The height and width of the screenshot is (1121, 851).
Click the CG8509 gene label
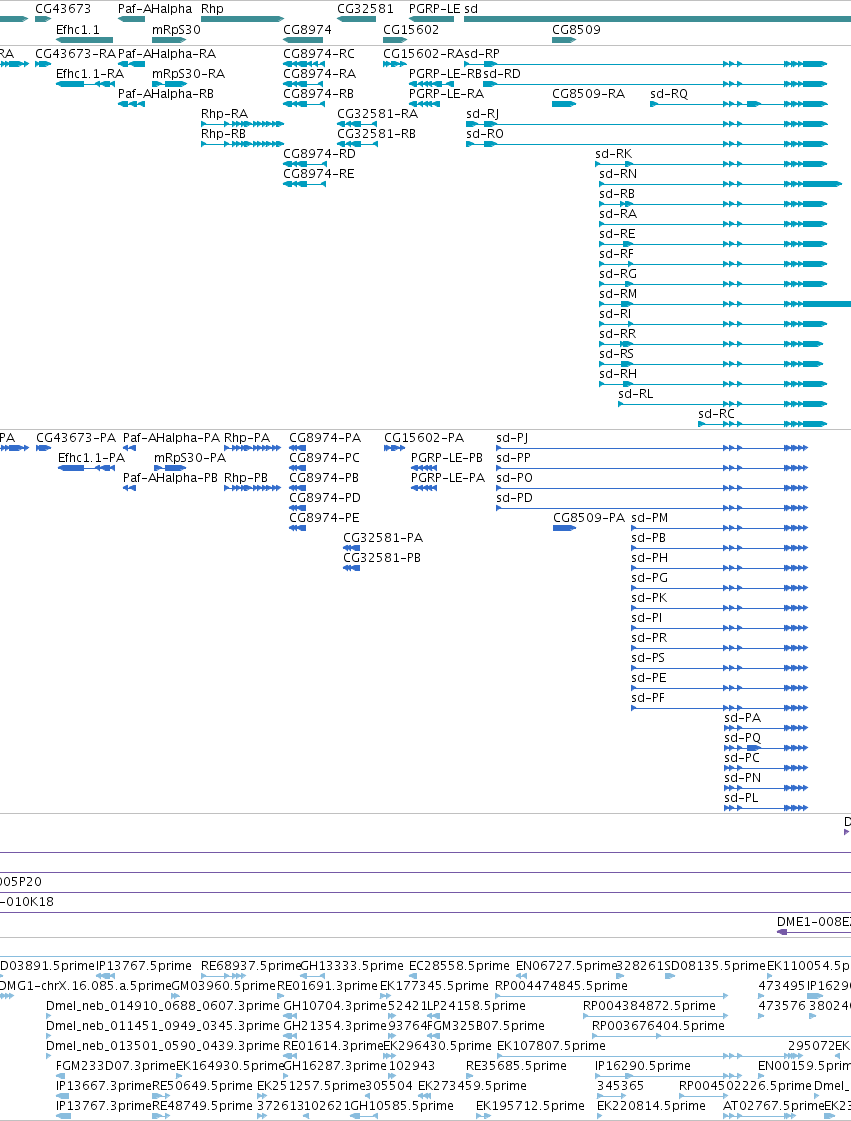(x=576, y=30)
